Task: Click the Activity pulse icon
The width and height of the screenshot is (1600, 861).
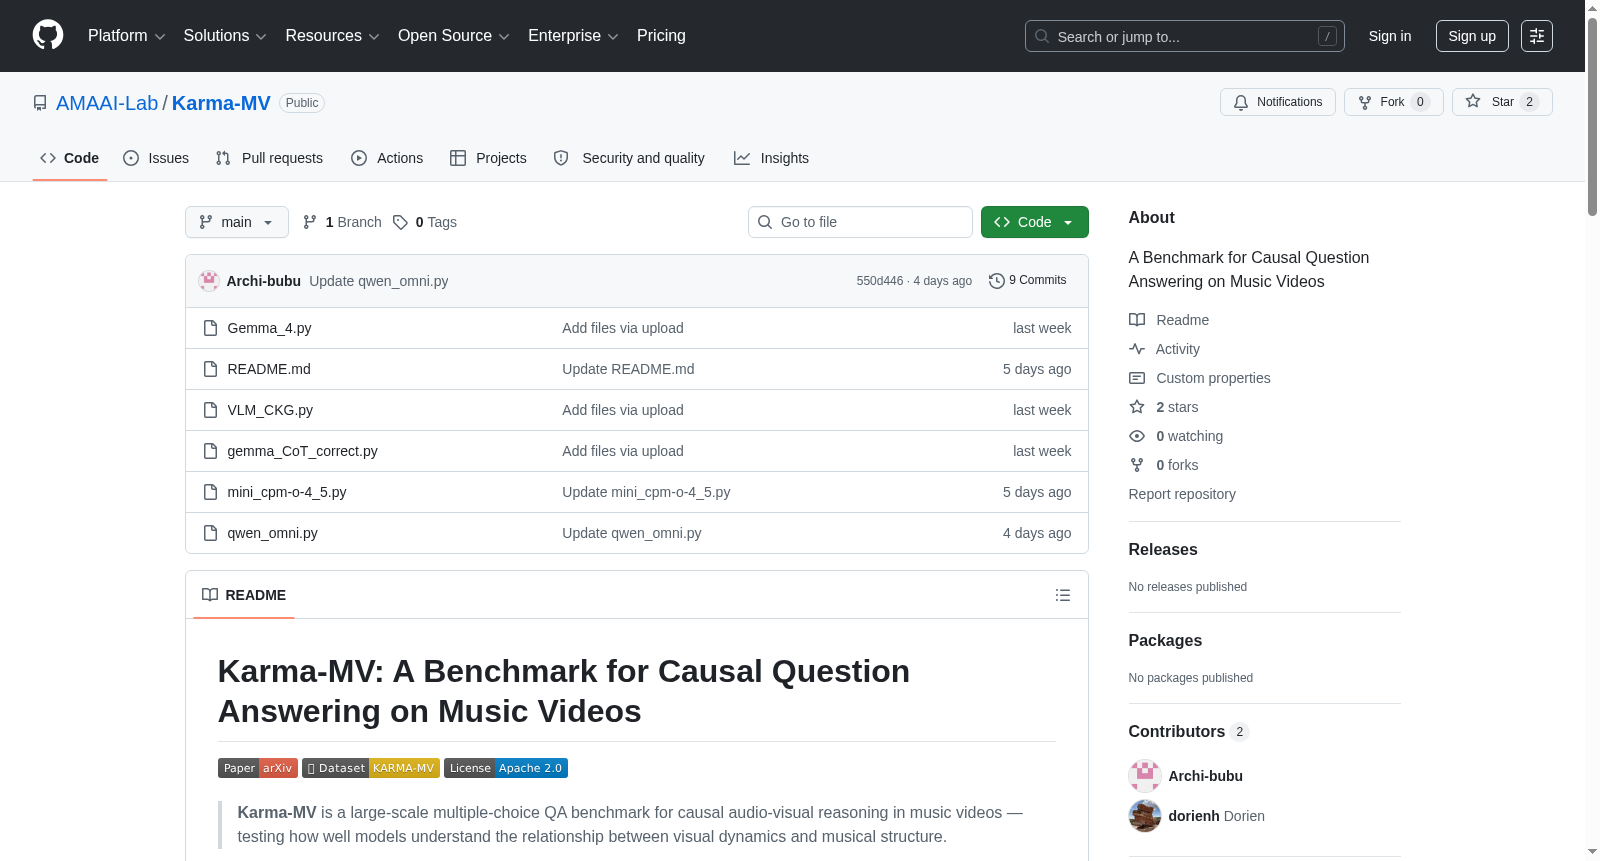Action: tap(1137, 349)
